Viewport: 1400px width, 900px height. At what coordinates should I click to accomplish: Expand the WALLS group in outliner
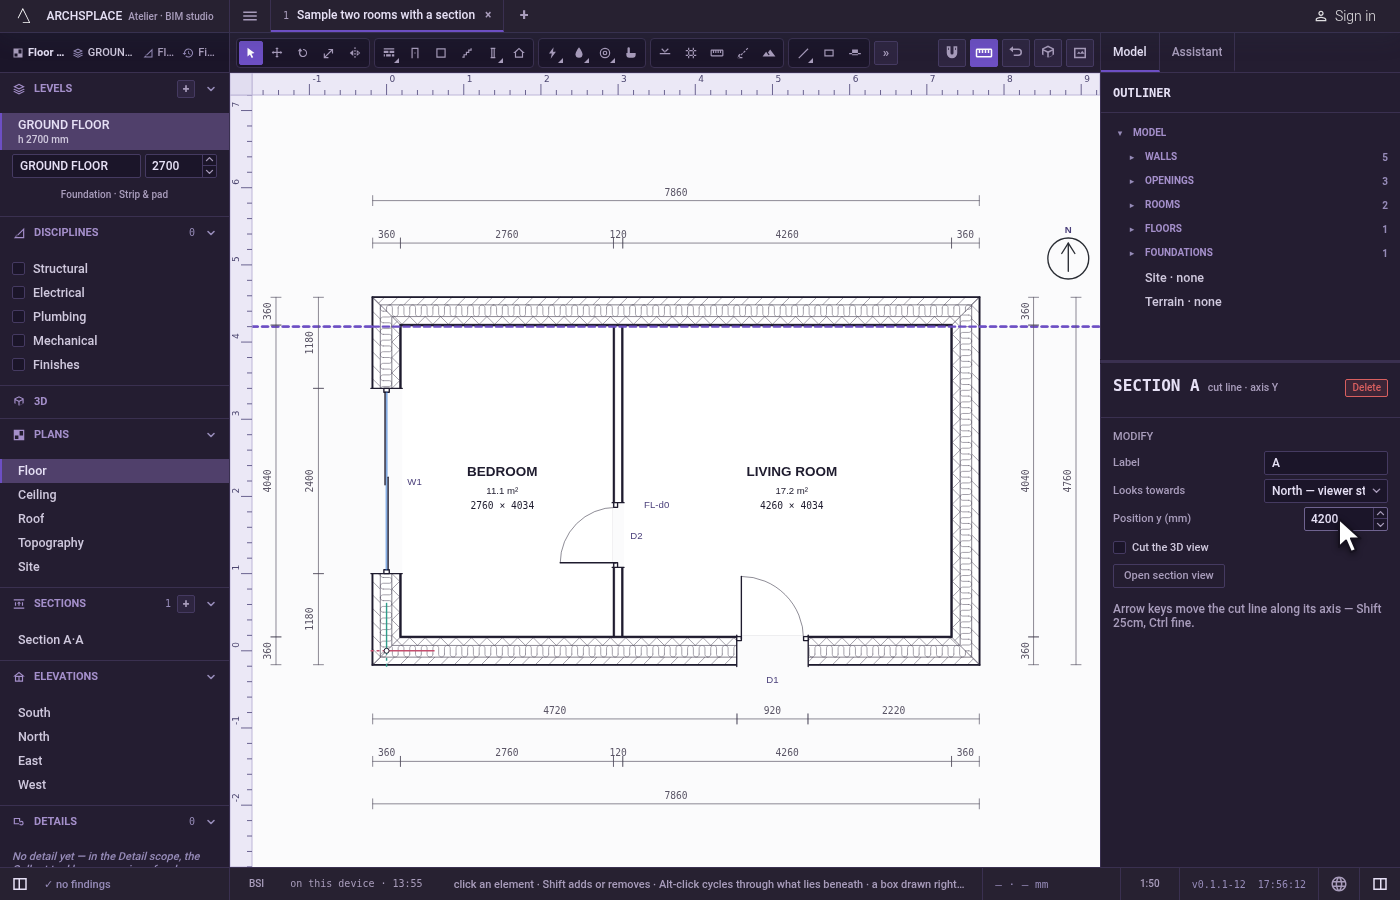click(x=1132, y=157)
